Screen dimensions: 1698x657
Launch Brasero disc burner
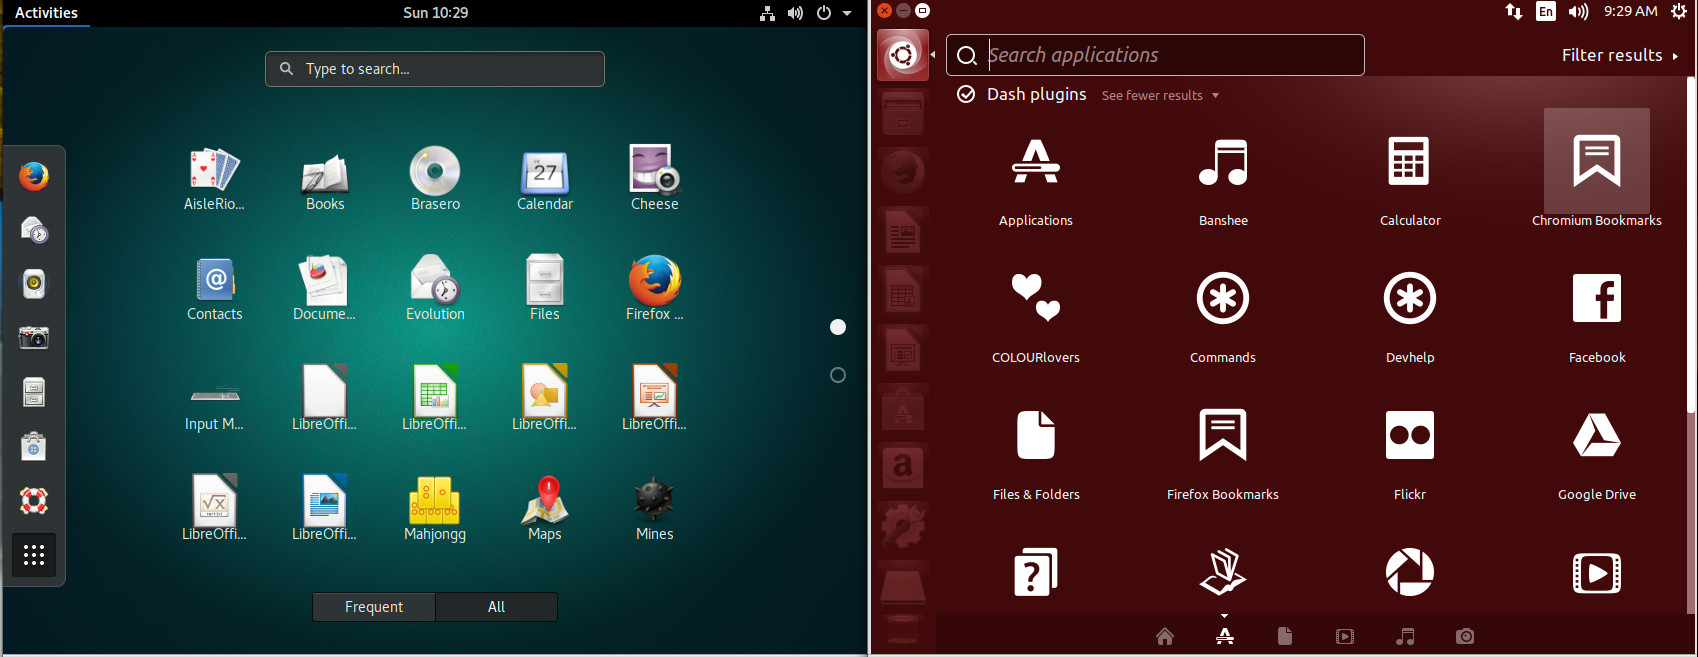point(435,171)
